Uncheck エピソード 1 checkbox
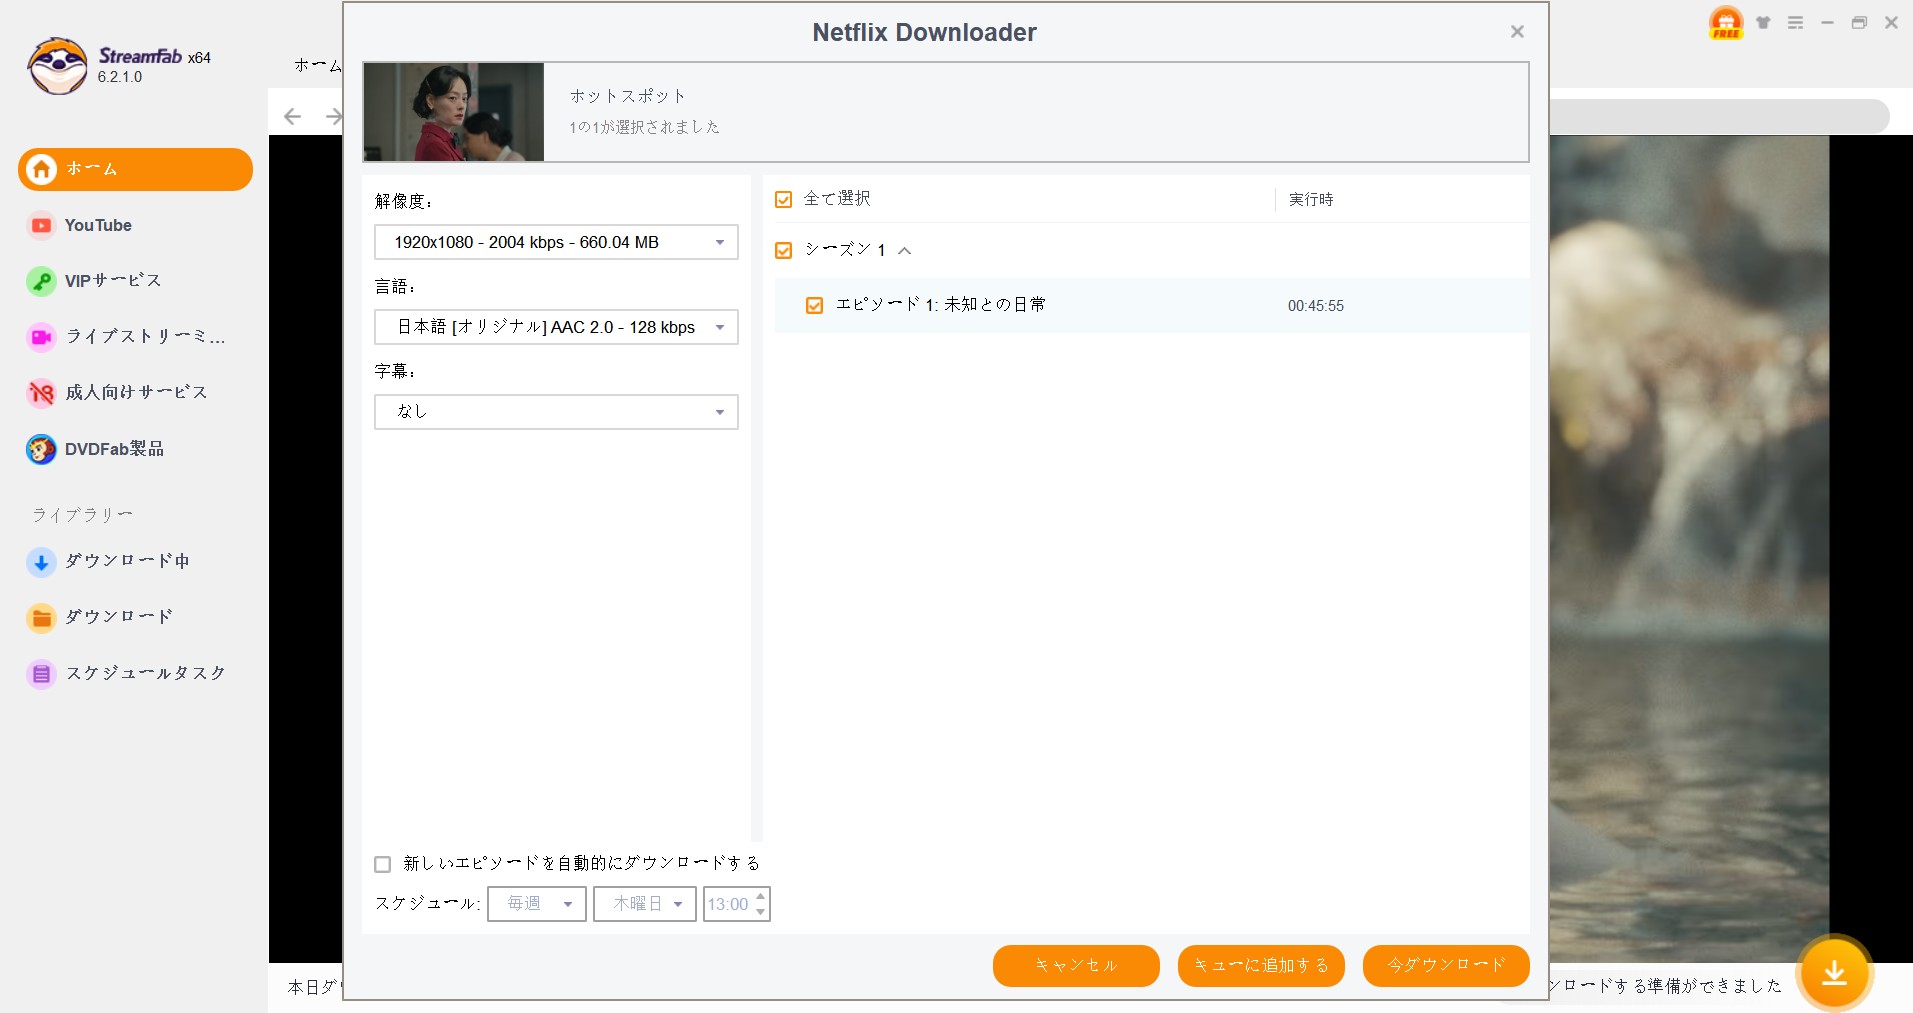Viewport: 1913px width, 1013px height. click(814, 305)
